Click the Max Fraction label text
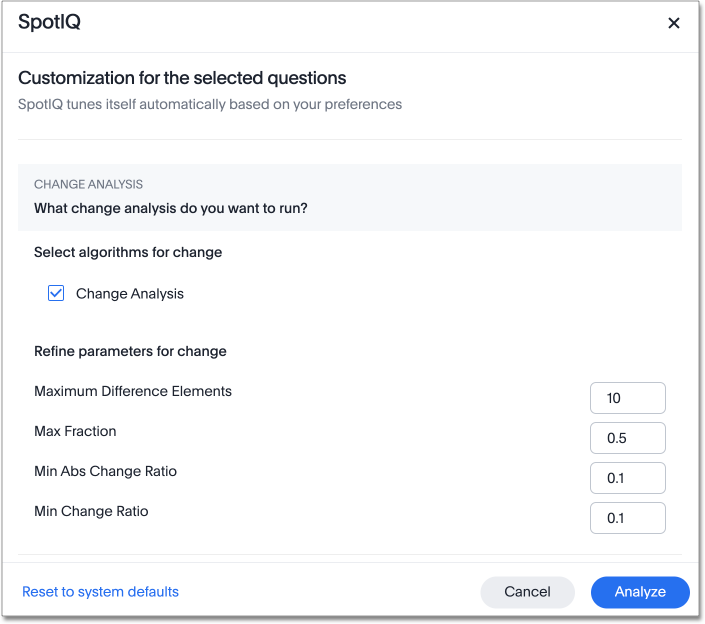Screen dimensions: 705x624 point(75,431)
